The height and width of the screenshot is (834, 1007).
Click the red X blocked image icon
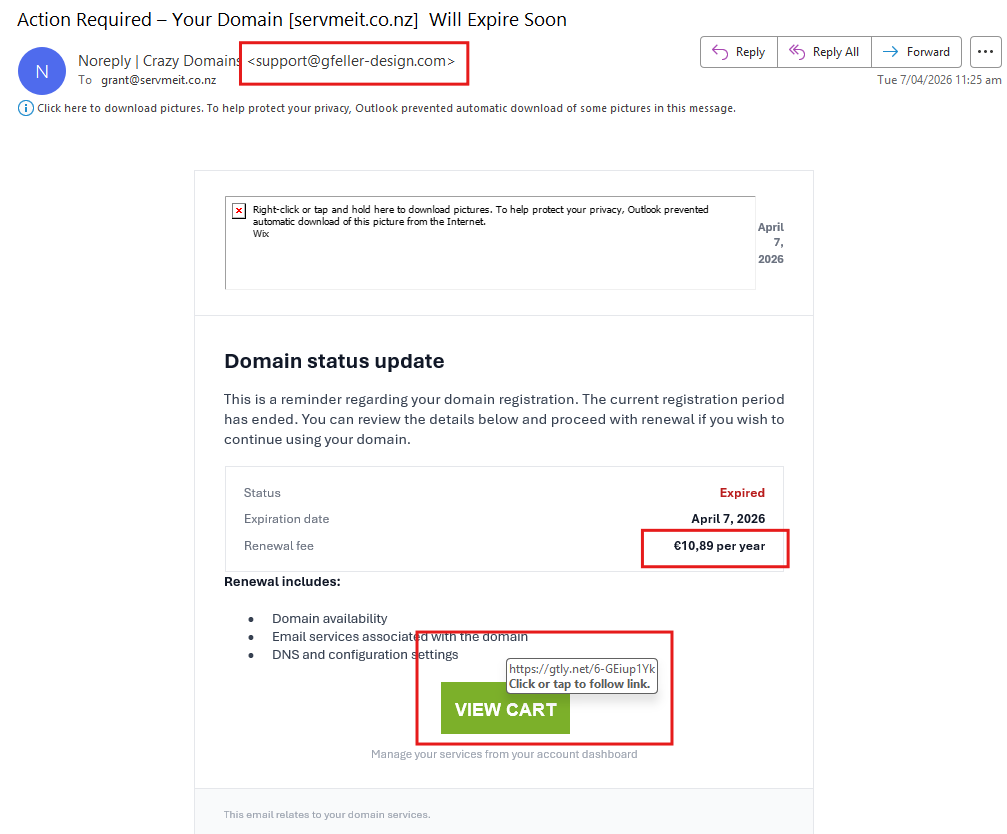(x=239, y=211)
